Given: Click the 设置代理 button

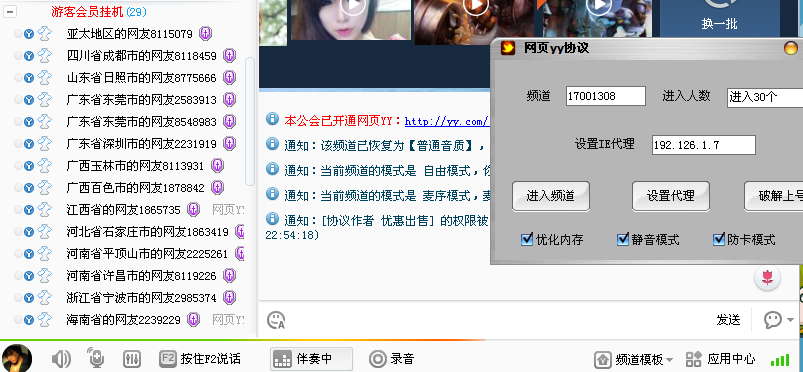Looking at the screenshot, I should [x=670, y=196].
